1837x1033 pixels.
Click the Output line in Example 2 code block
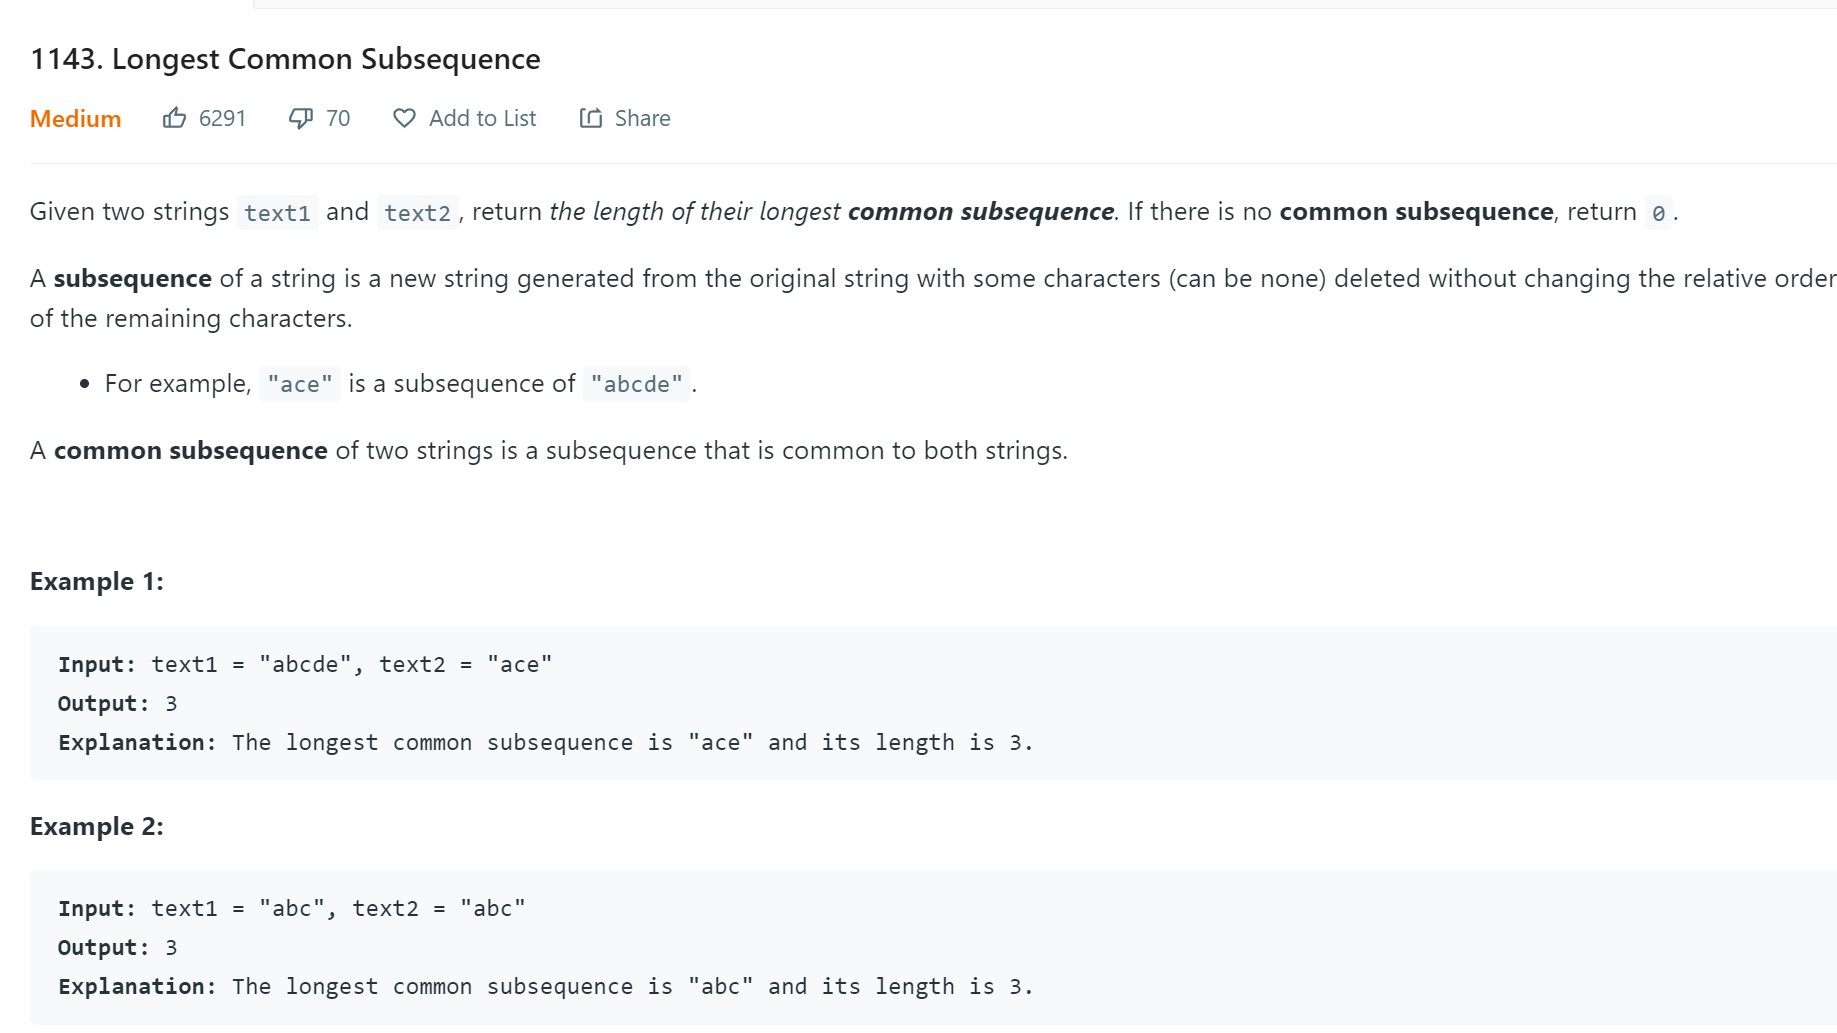pos(117,948)
